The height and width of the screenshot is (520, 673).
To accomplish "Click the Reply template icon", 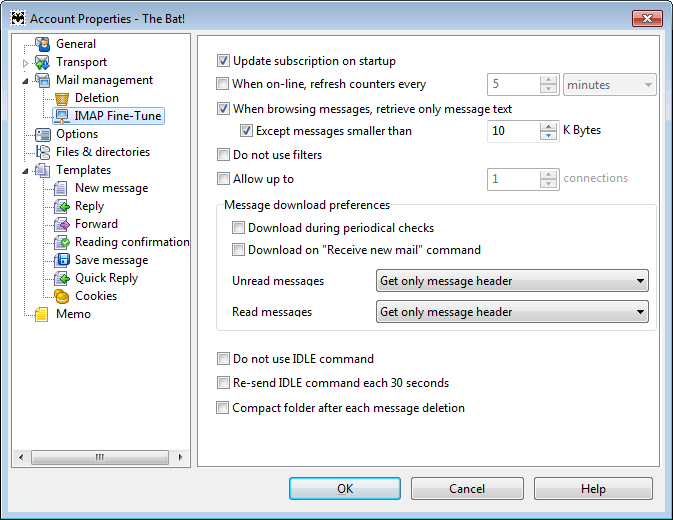I will click(x=62, y=206).
